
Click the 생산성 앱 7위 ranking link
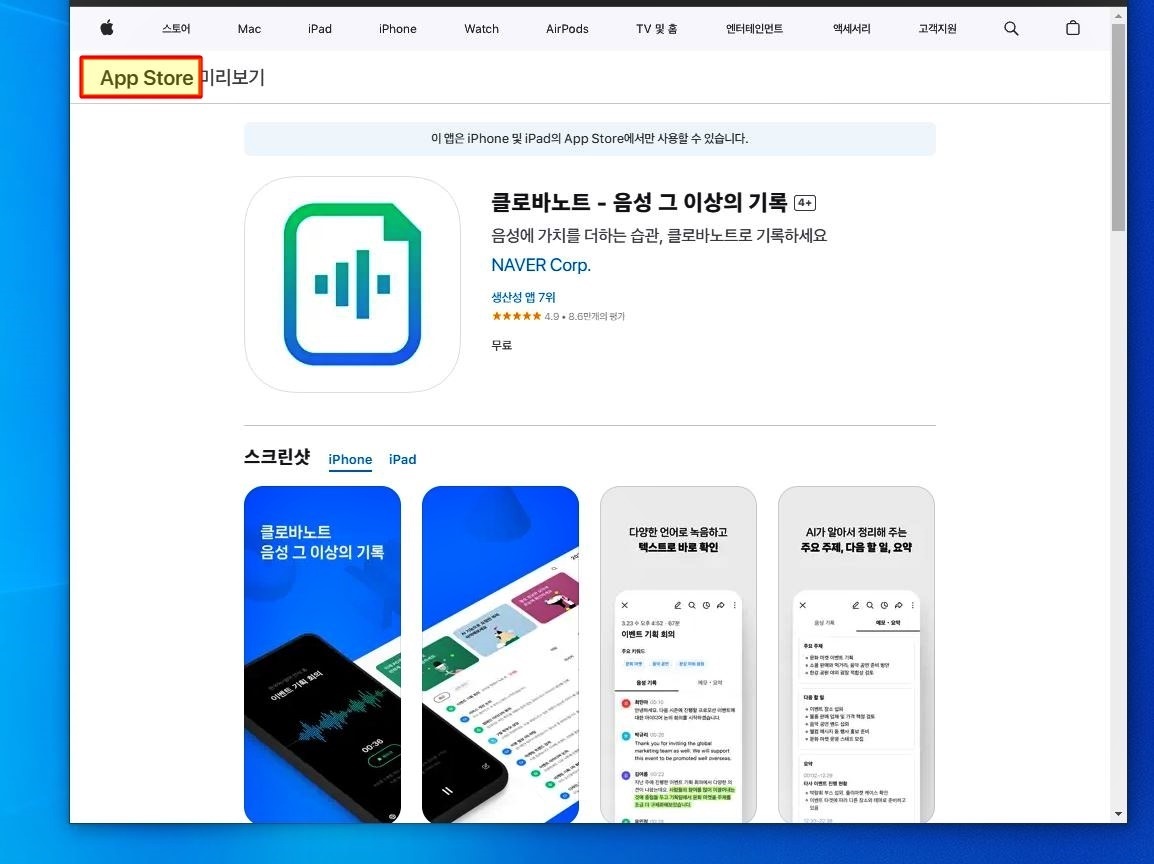[x=523, y=297]
